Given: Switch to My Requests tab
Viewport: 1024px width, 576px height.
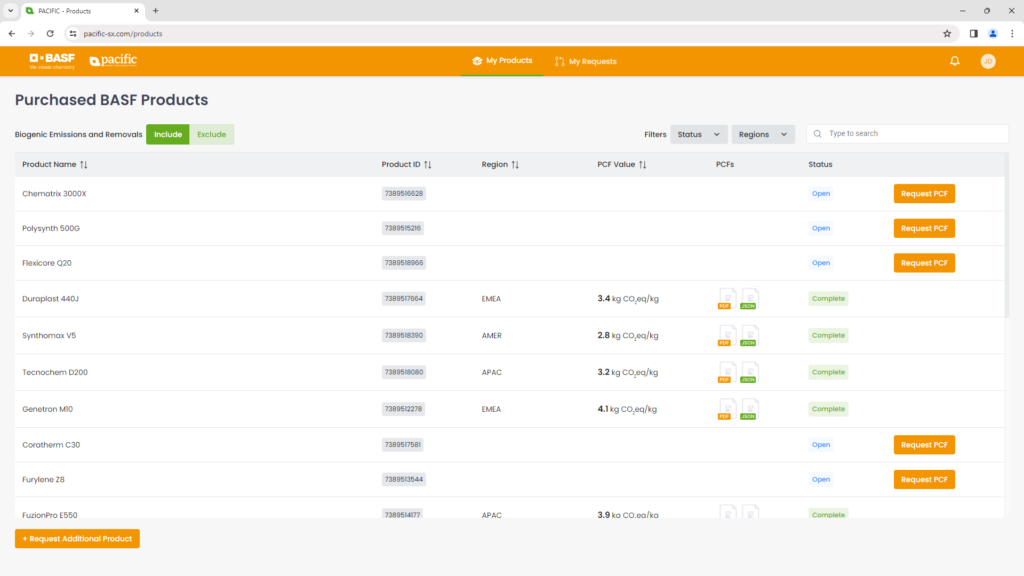Looking at the screenshot, I should 586,61.
